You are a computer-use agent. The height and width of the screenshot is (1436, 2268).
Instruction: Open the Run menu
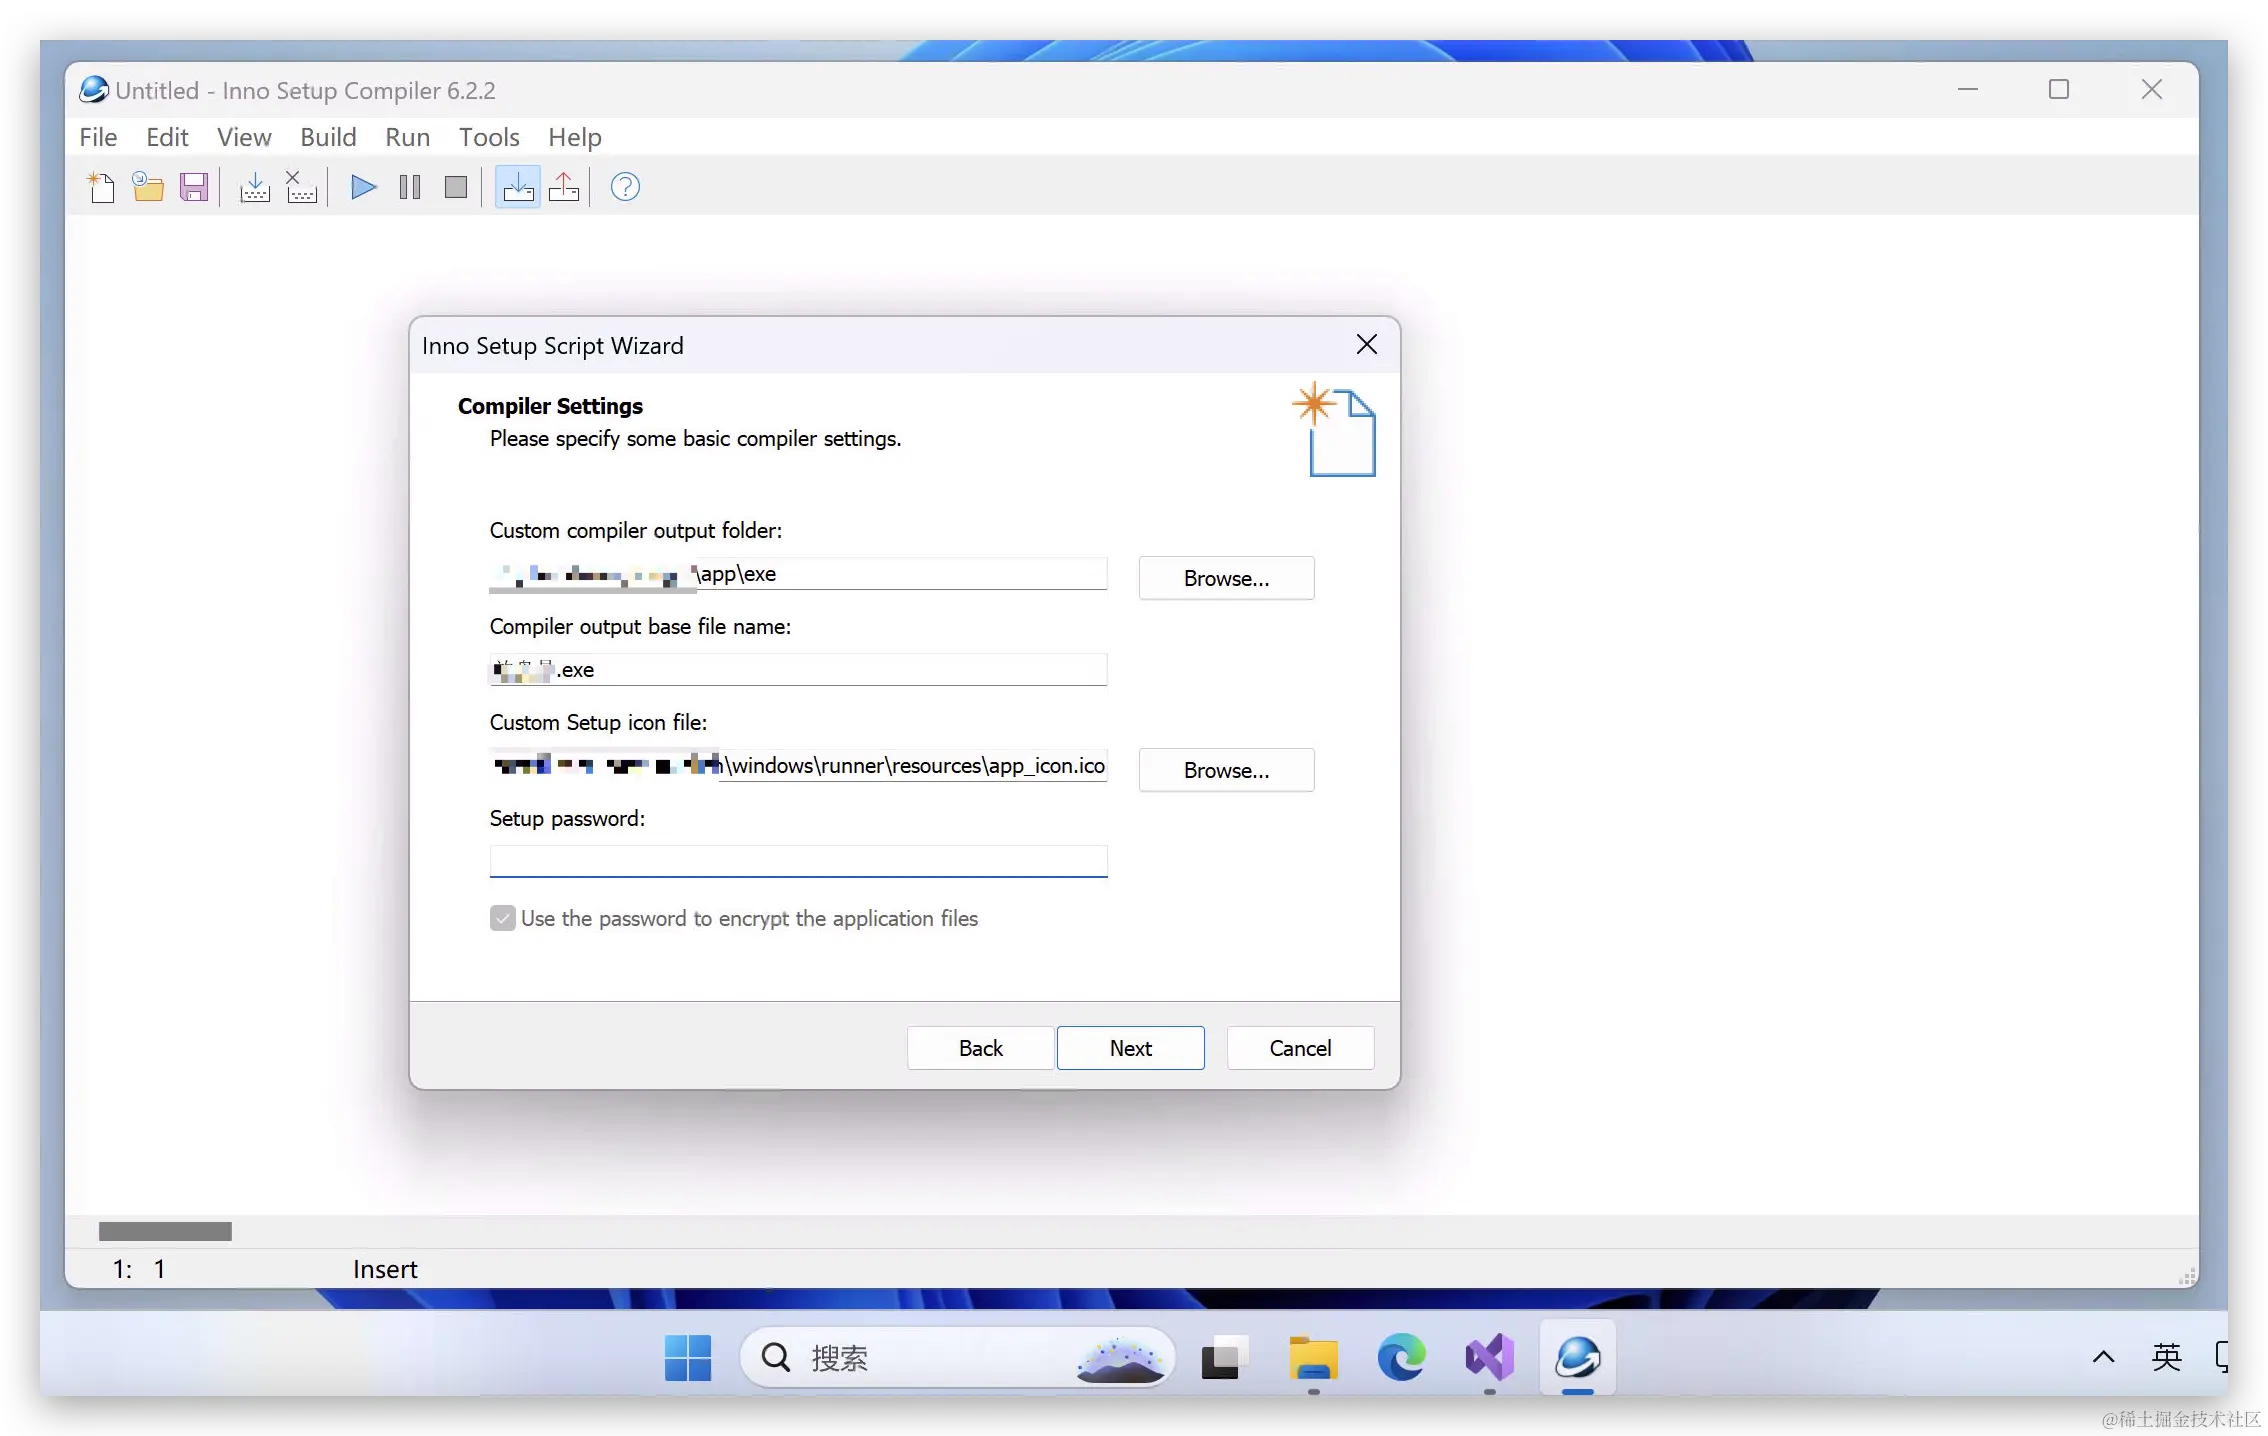(x=408, y=137)
